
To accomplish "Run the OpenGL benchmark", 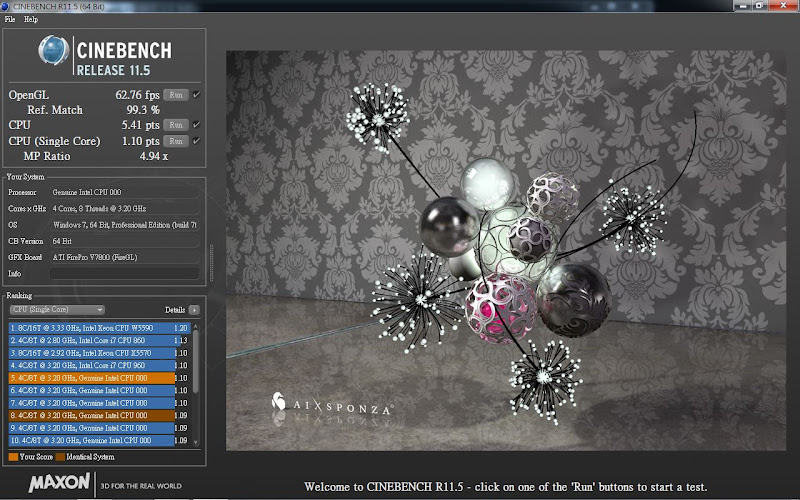I will pos(176,95).
